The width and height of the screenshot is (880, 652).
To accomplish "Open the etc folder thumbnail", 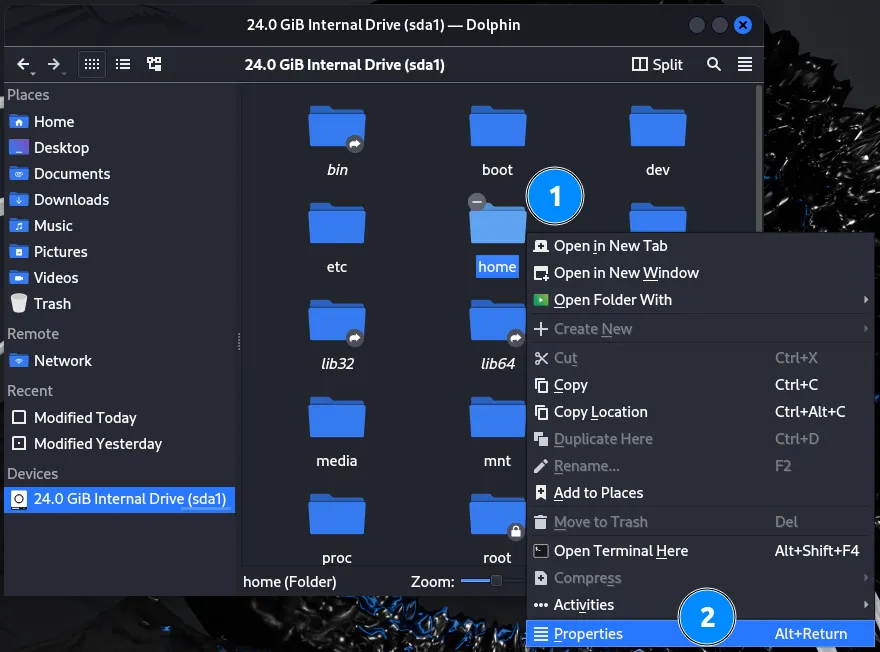I will tap(337, 224).
